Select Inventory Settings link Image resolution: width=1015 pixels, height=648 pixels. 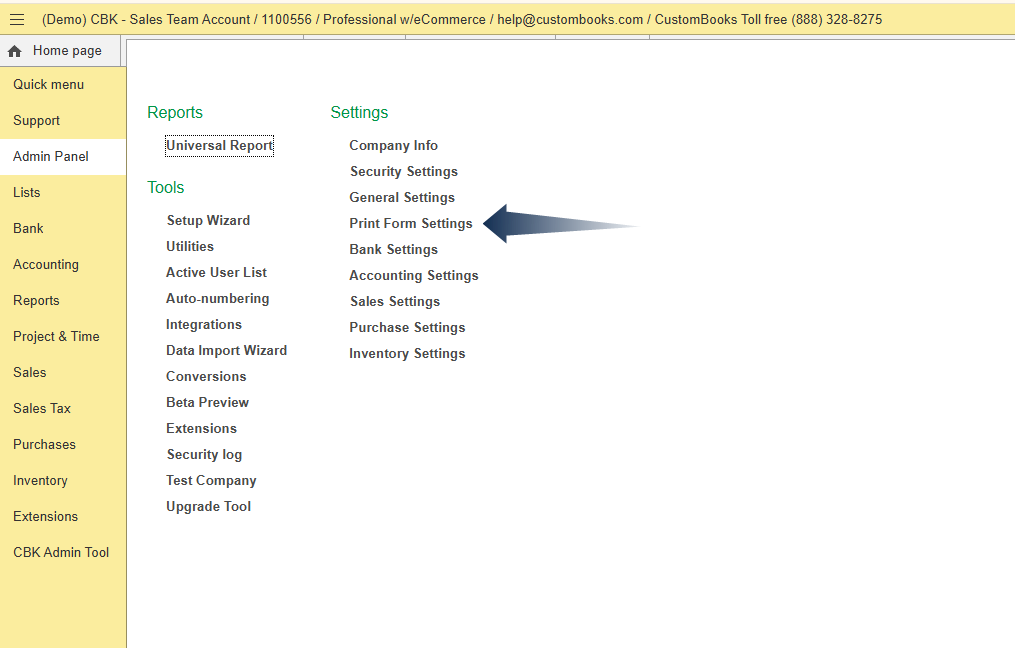[x=407, y=354]
